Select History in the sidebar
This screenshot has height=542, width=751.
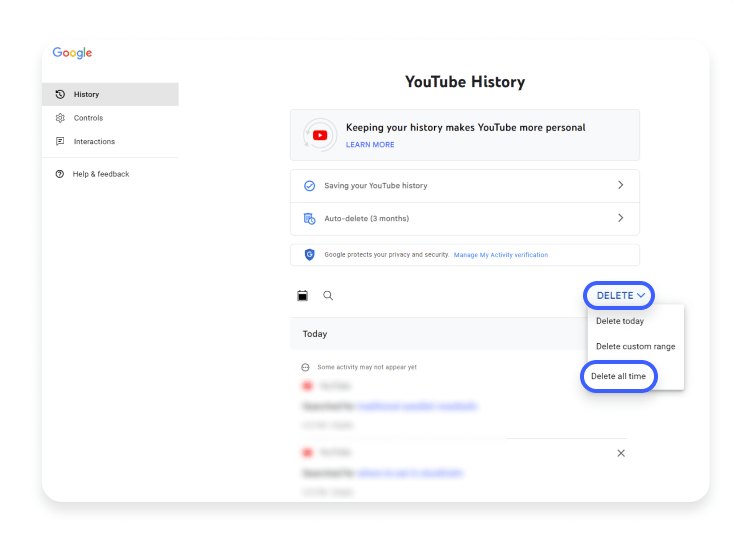coord(110,94)
